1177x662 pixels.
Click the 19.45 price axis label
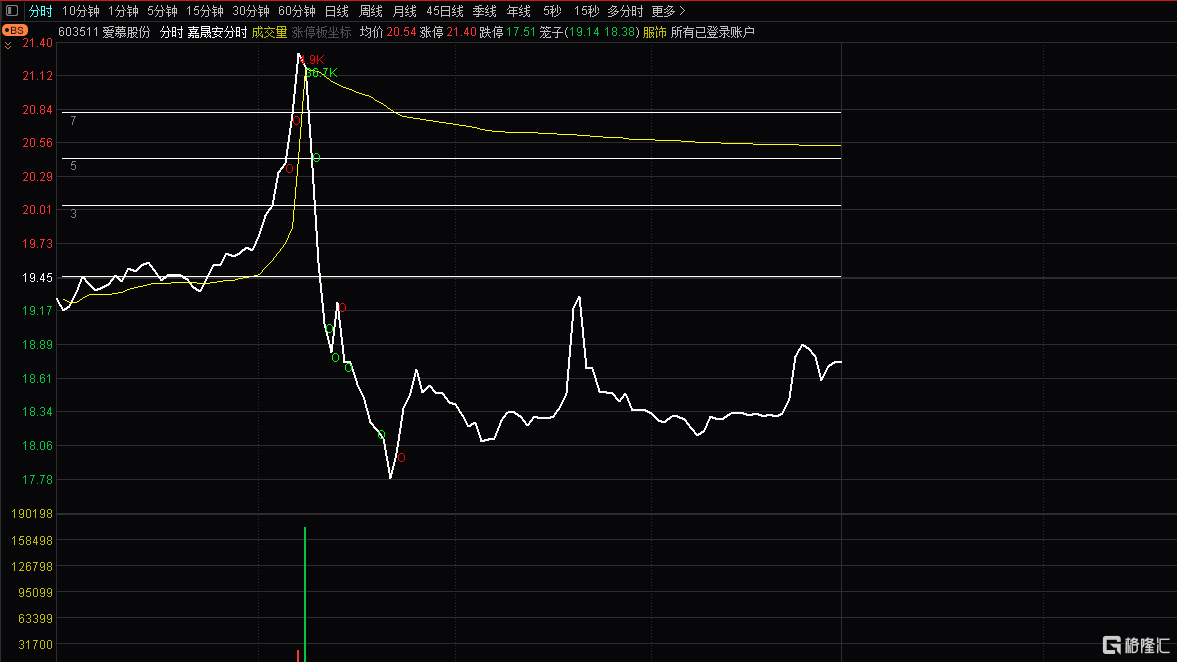[38, 278]
